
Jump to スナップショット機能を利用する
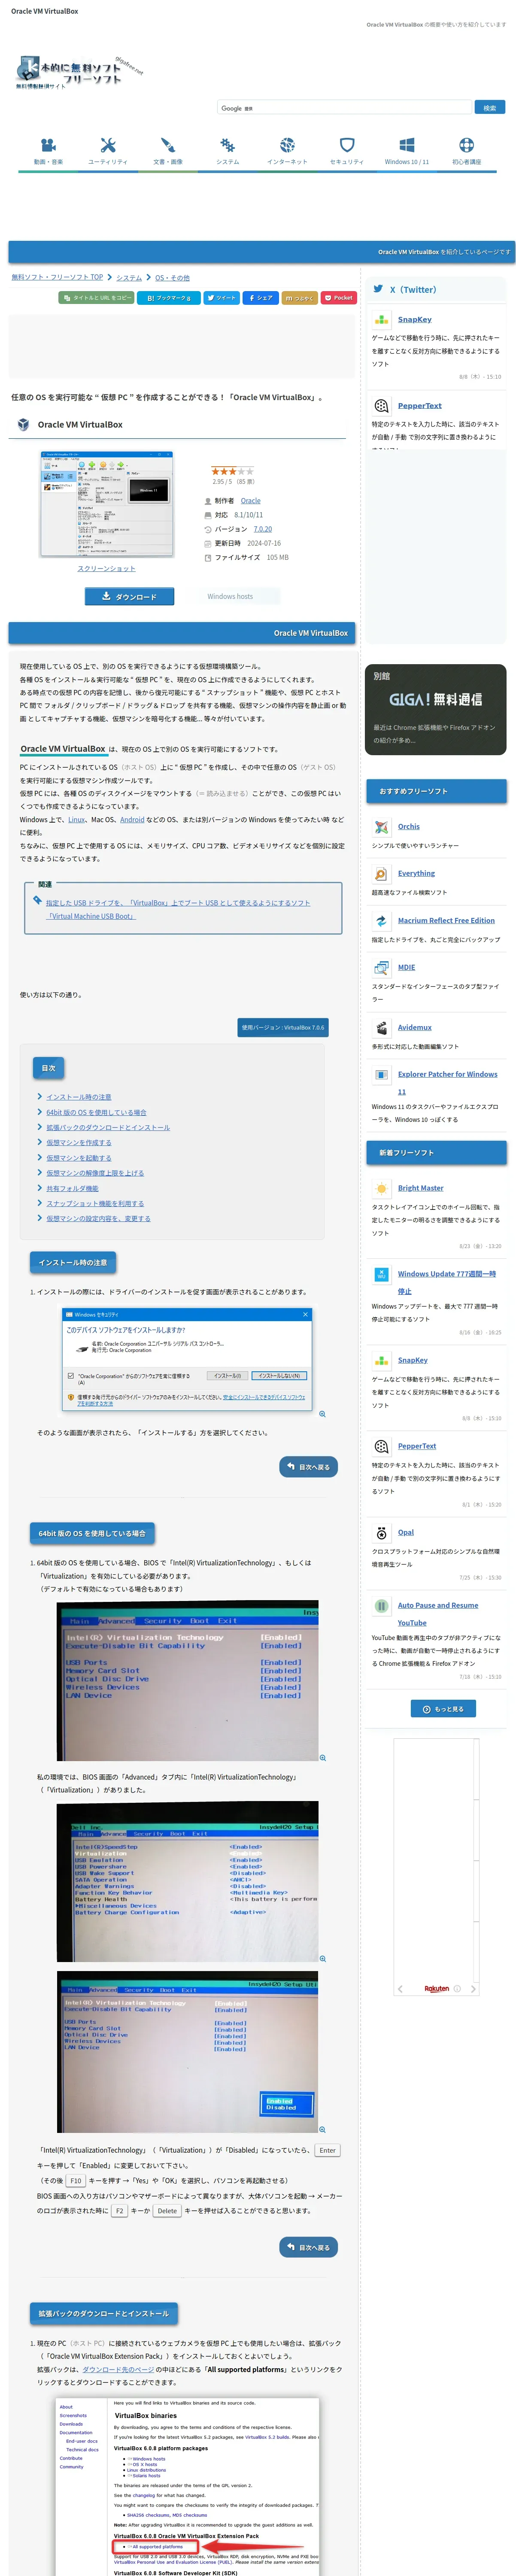[x=95, y=1203]
